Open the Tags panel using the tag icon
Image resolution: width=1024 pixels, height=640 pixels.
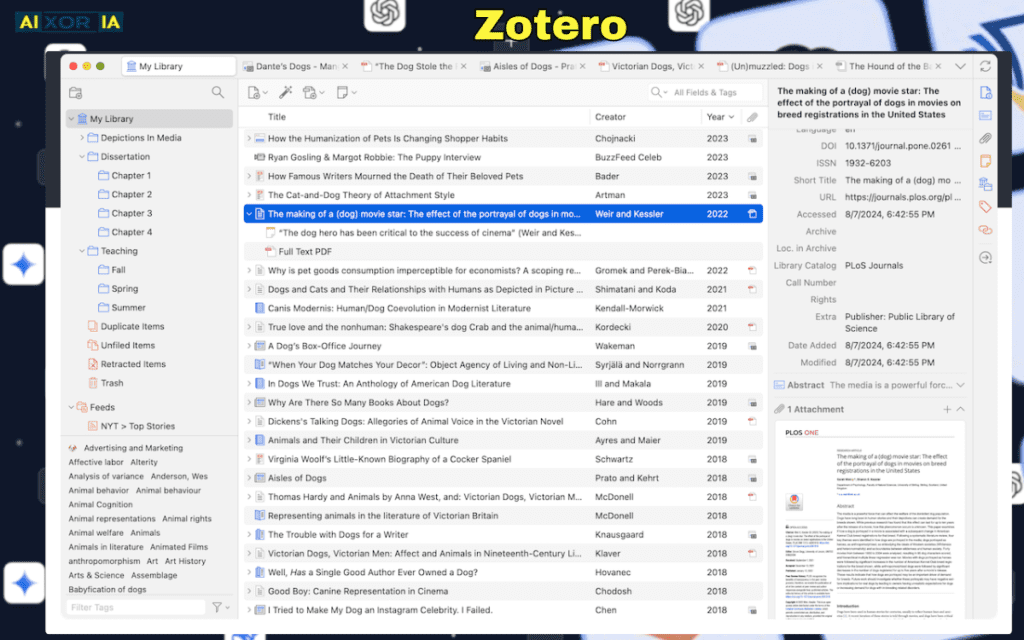click(986, 205)
